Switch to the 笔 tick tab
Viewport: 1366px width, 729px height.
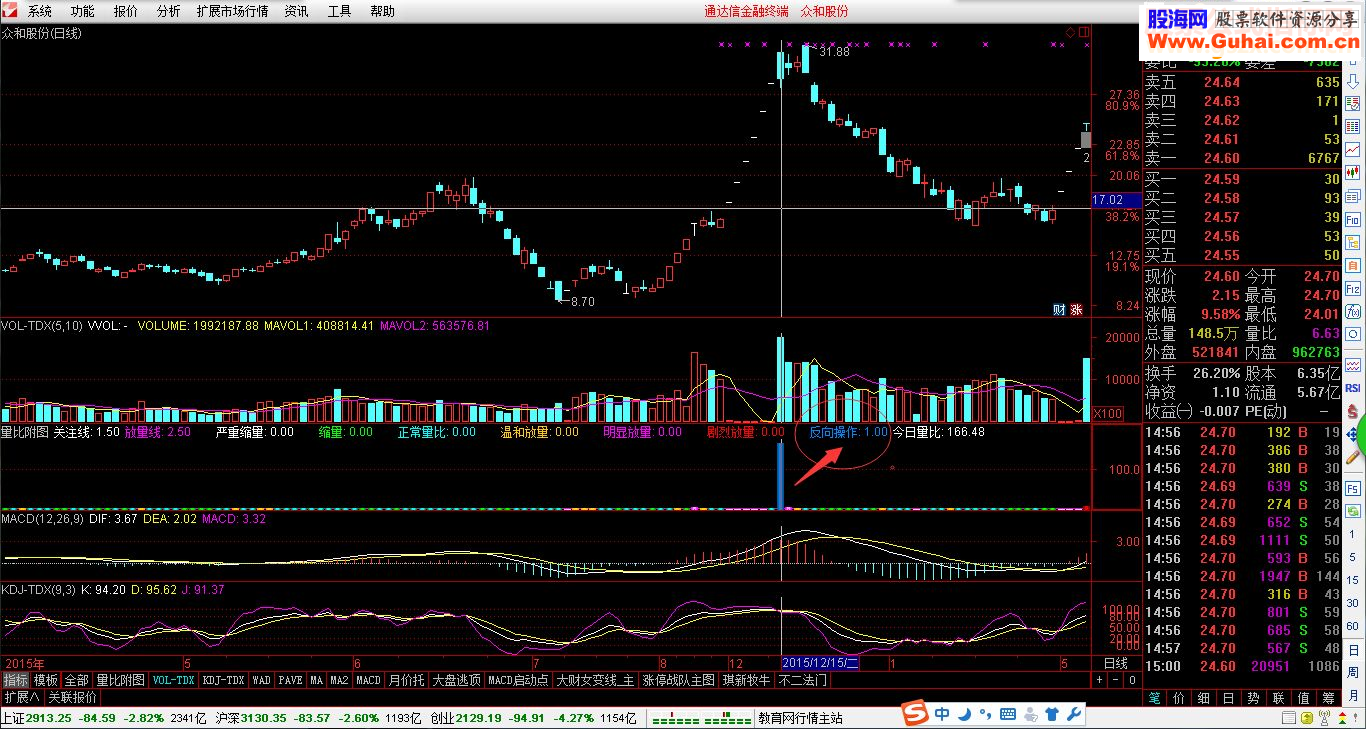[x=1155, y=697]
